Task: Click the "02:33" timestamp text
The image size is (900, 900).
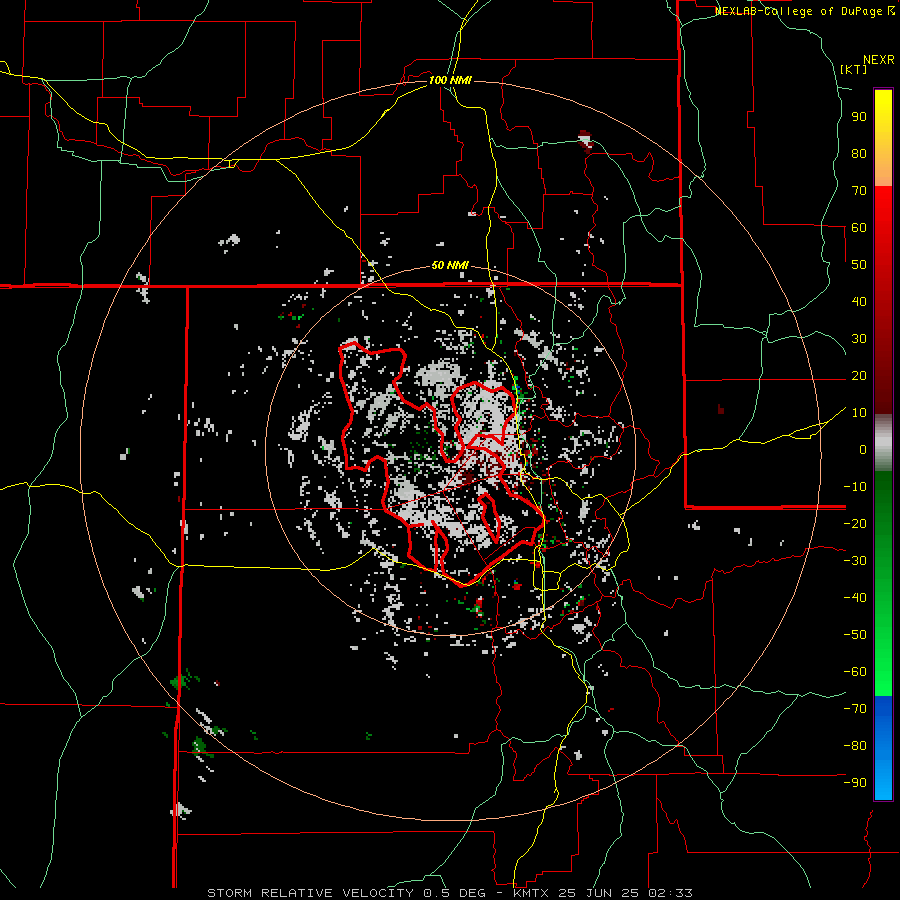Action: pos(671,893)
